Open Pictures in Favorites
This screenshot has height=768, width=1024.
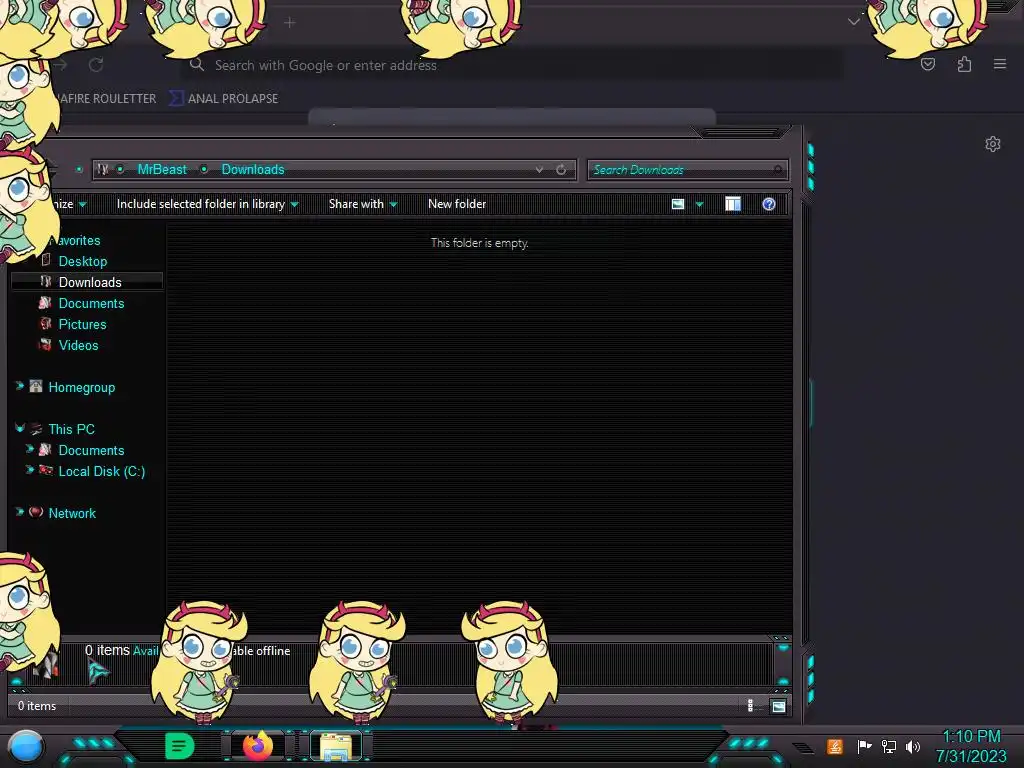[x=82, y=324]
